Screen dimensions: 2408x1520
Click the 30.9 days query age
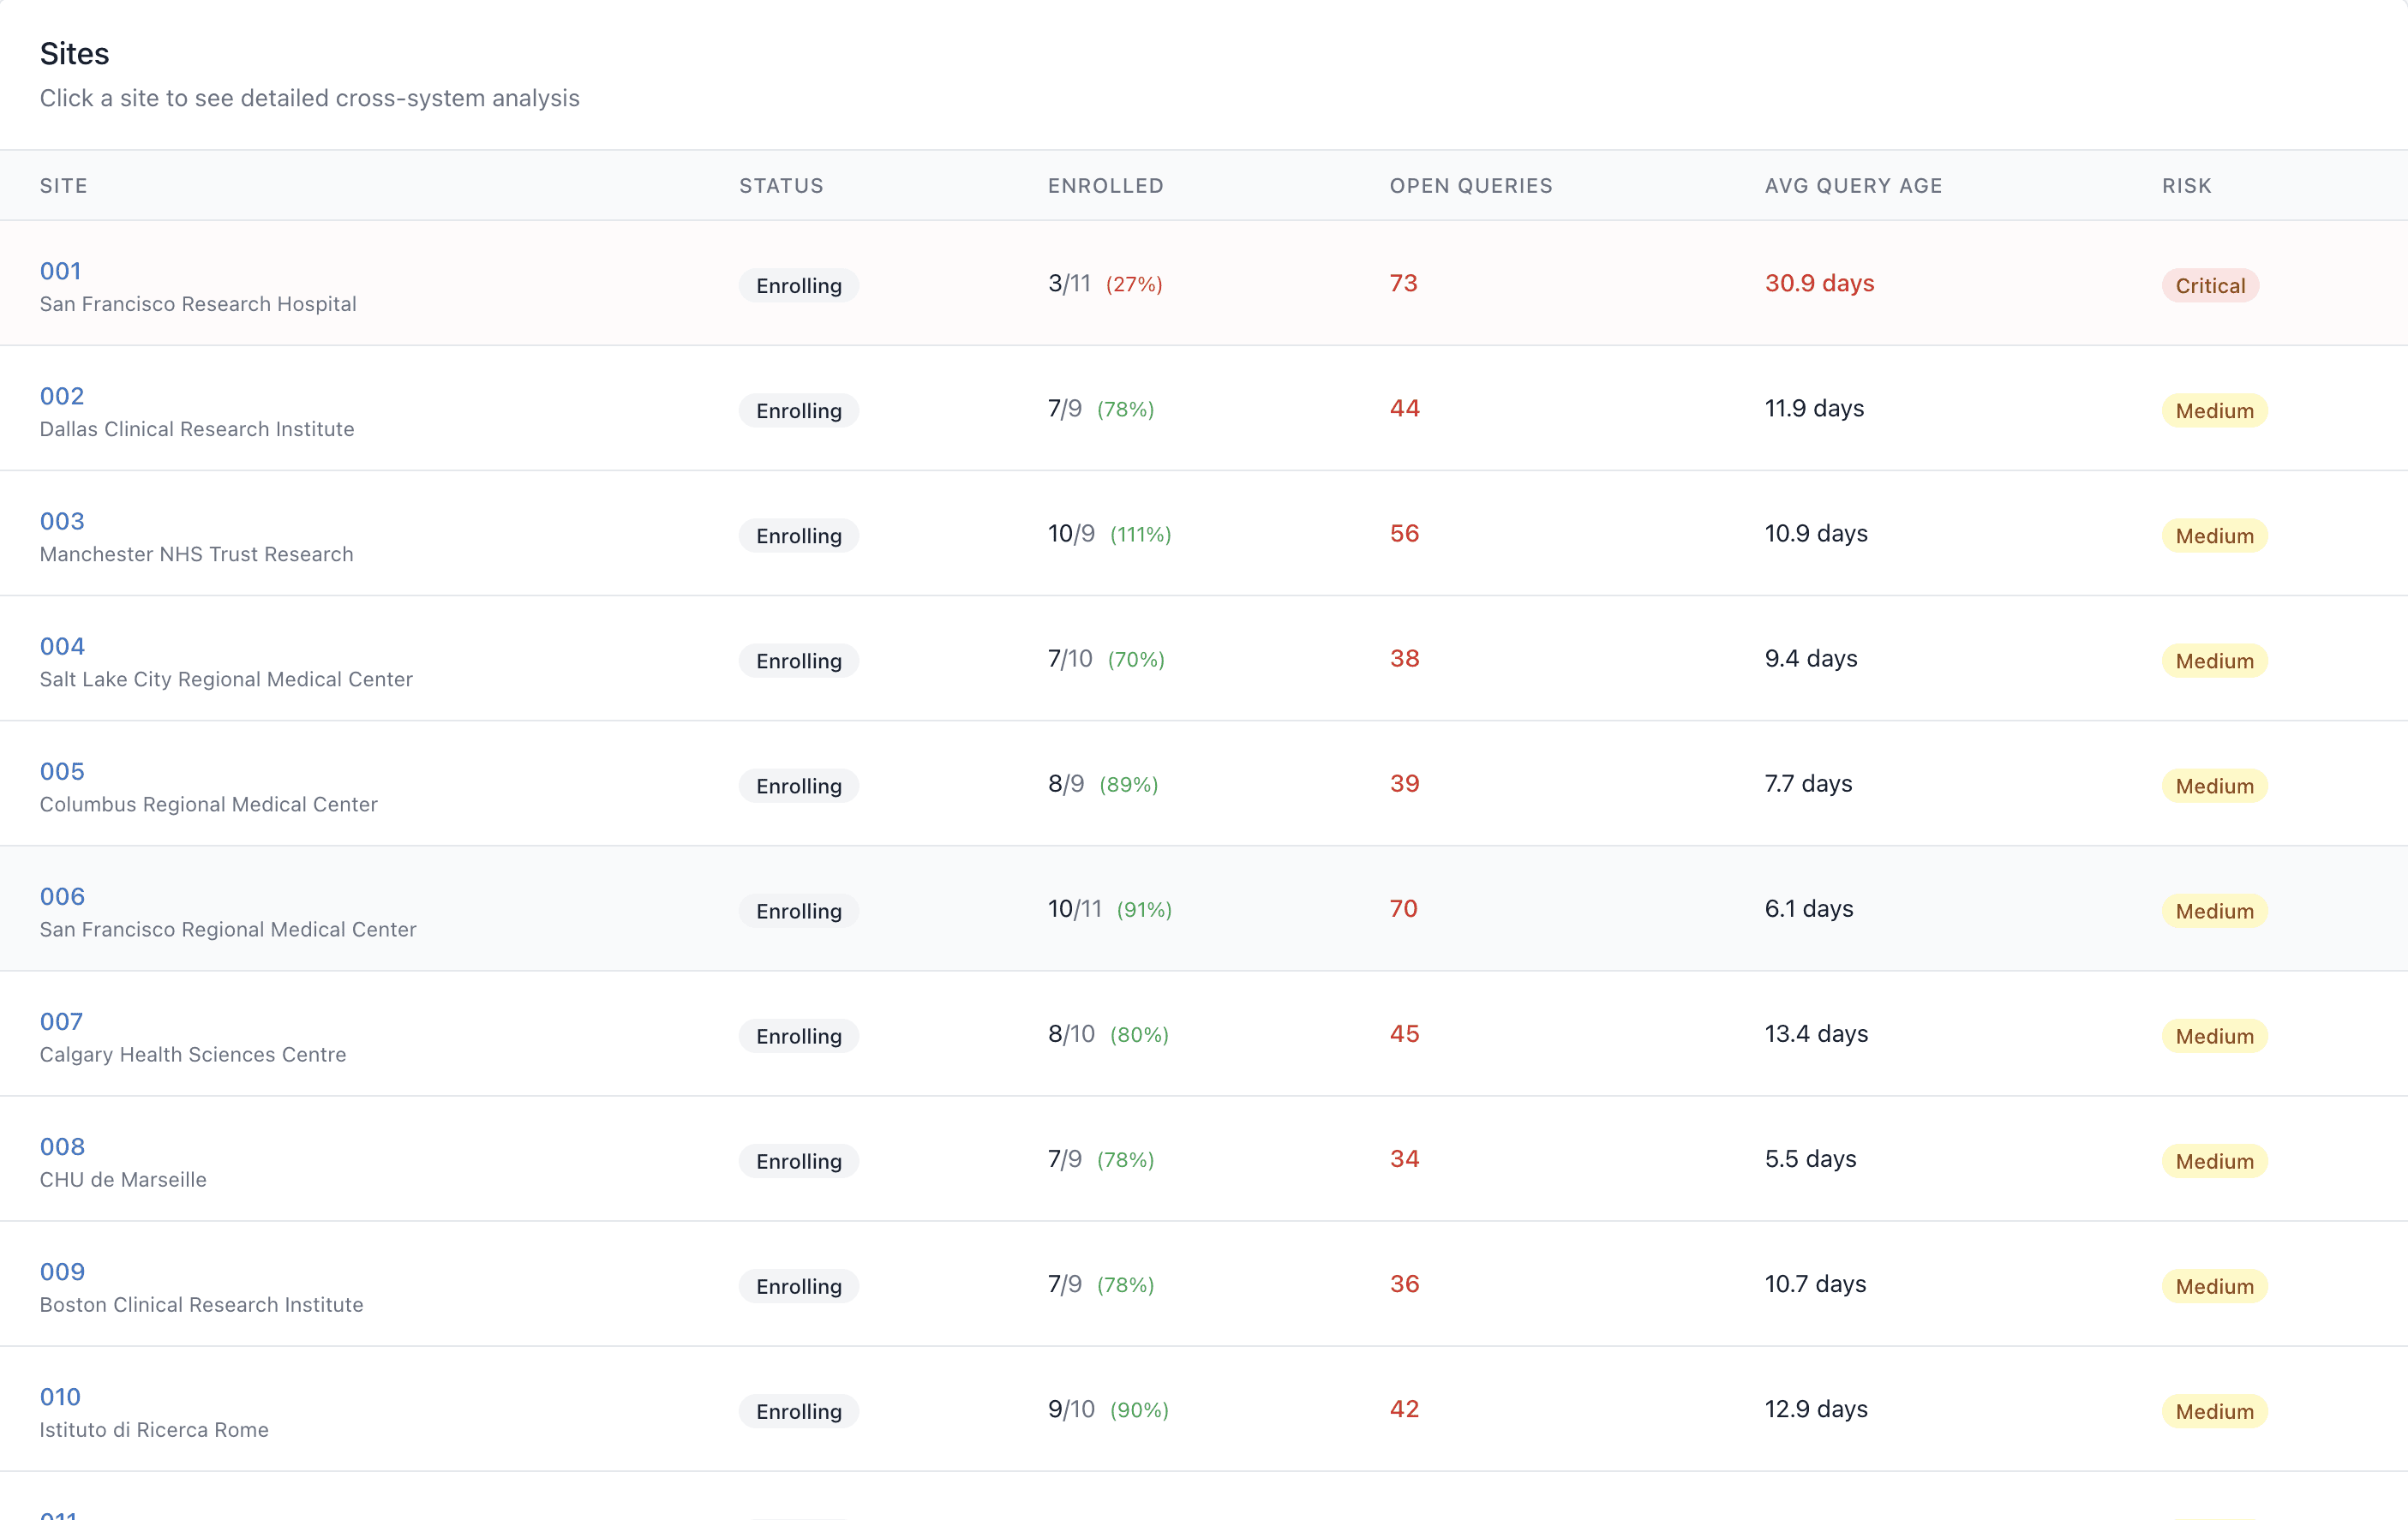(1818, 284)
